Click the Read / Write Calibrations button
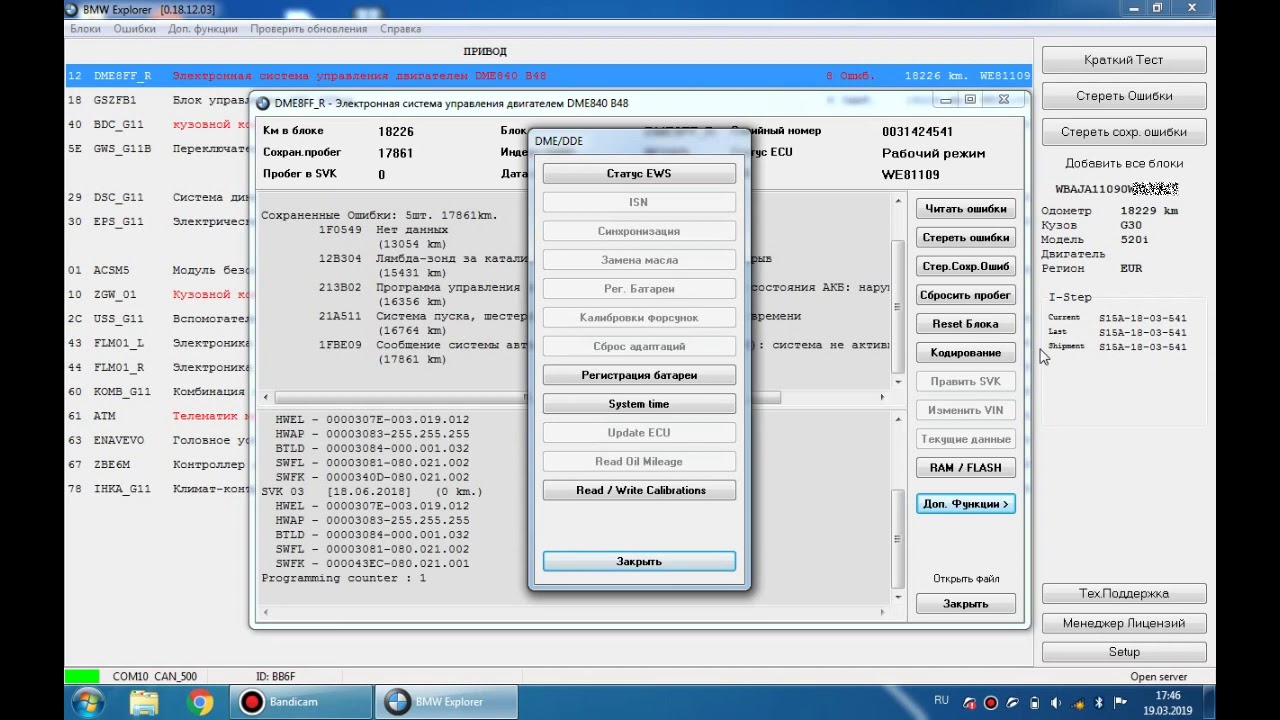This screenshot has height=720, width=1280. coord(639,491)
